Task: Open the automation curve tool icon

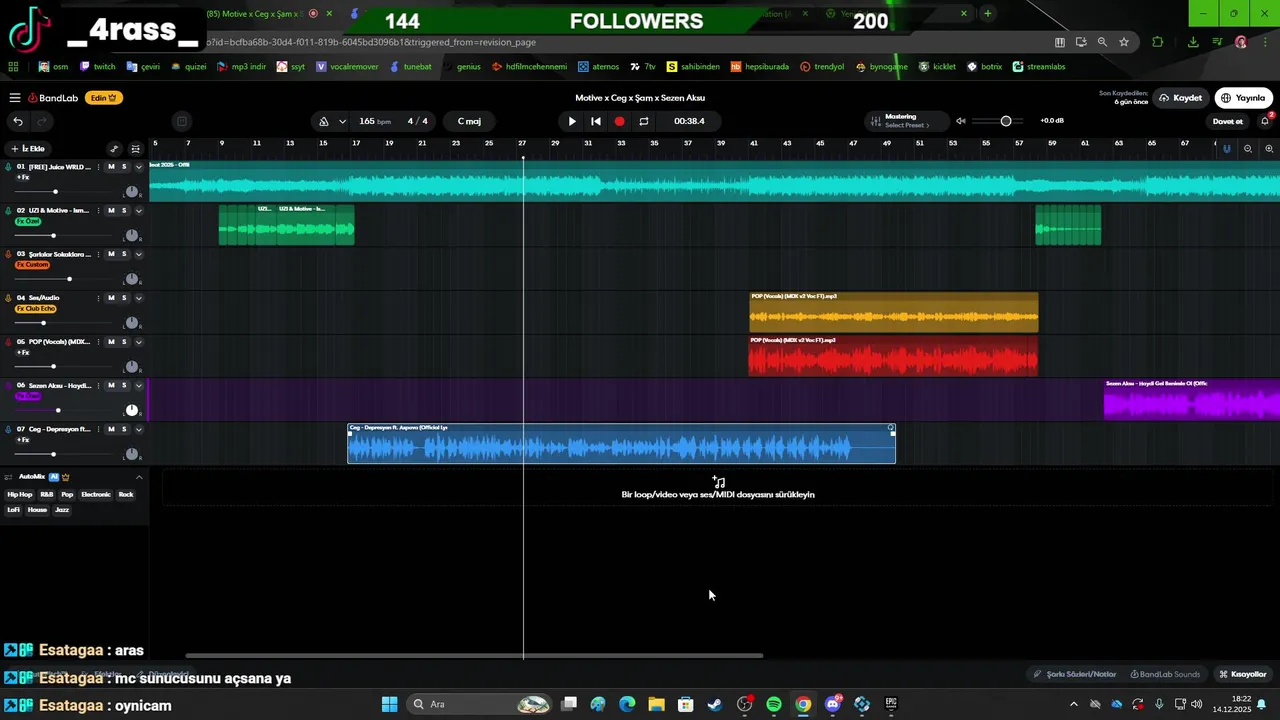Action: [114, 149]
